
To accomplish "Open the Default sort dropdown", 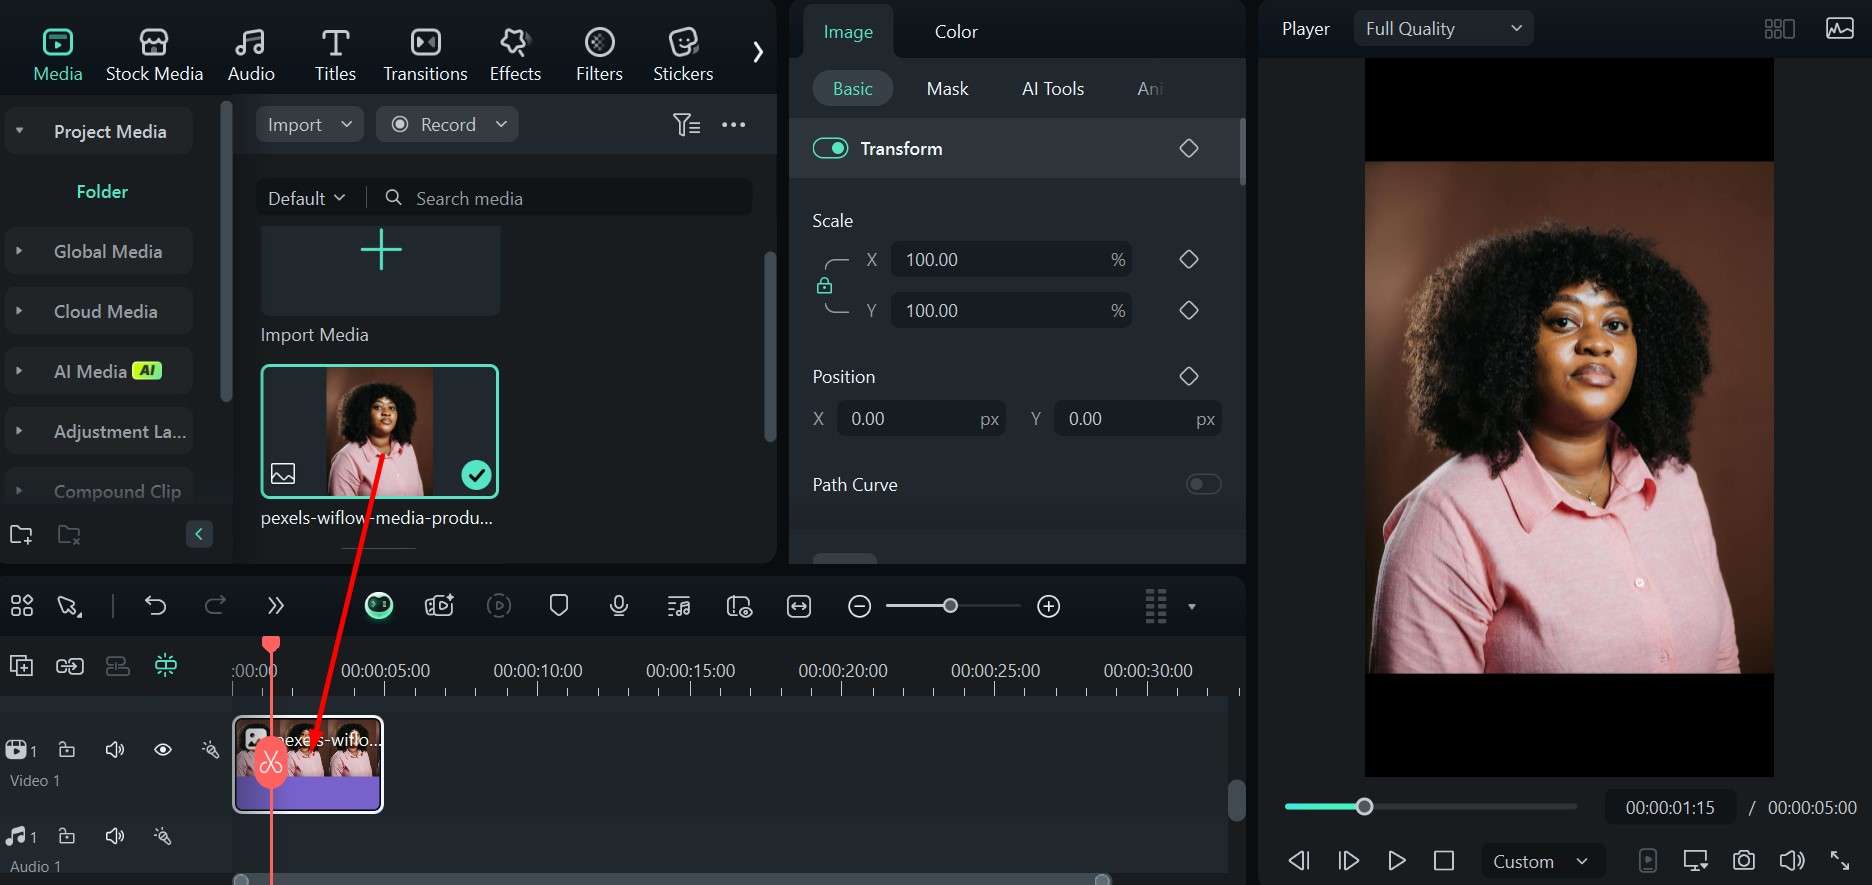I will 306,198.
